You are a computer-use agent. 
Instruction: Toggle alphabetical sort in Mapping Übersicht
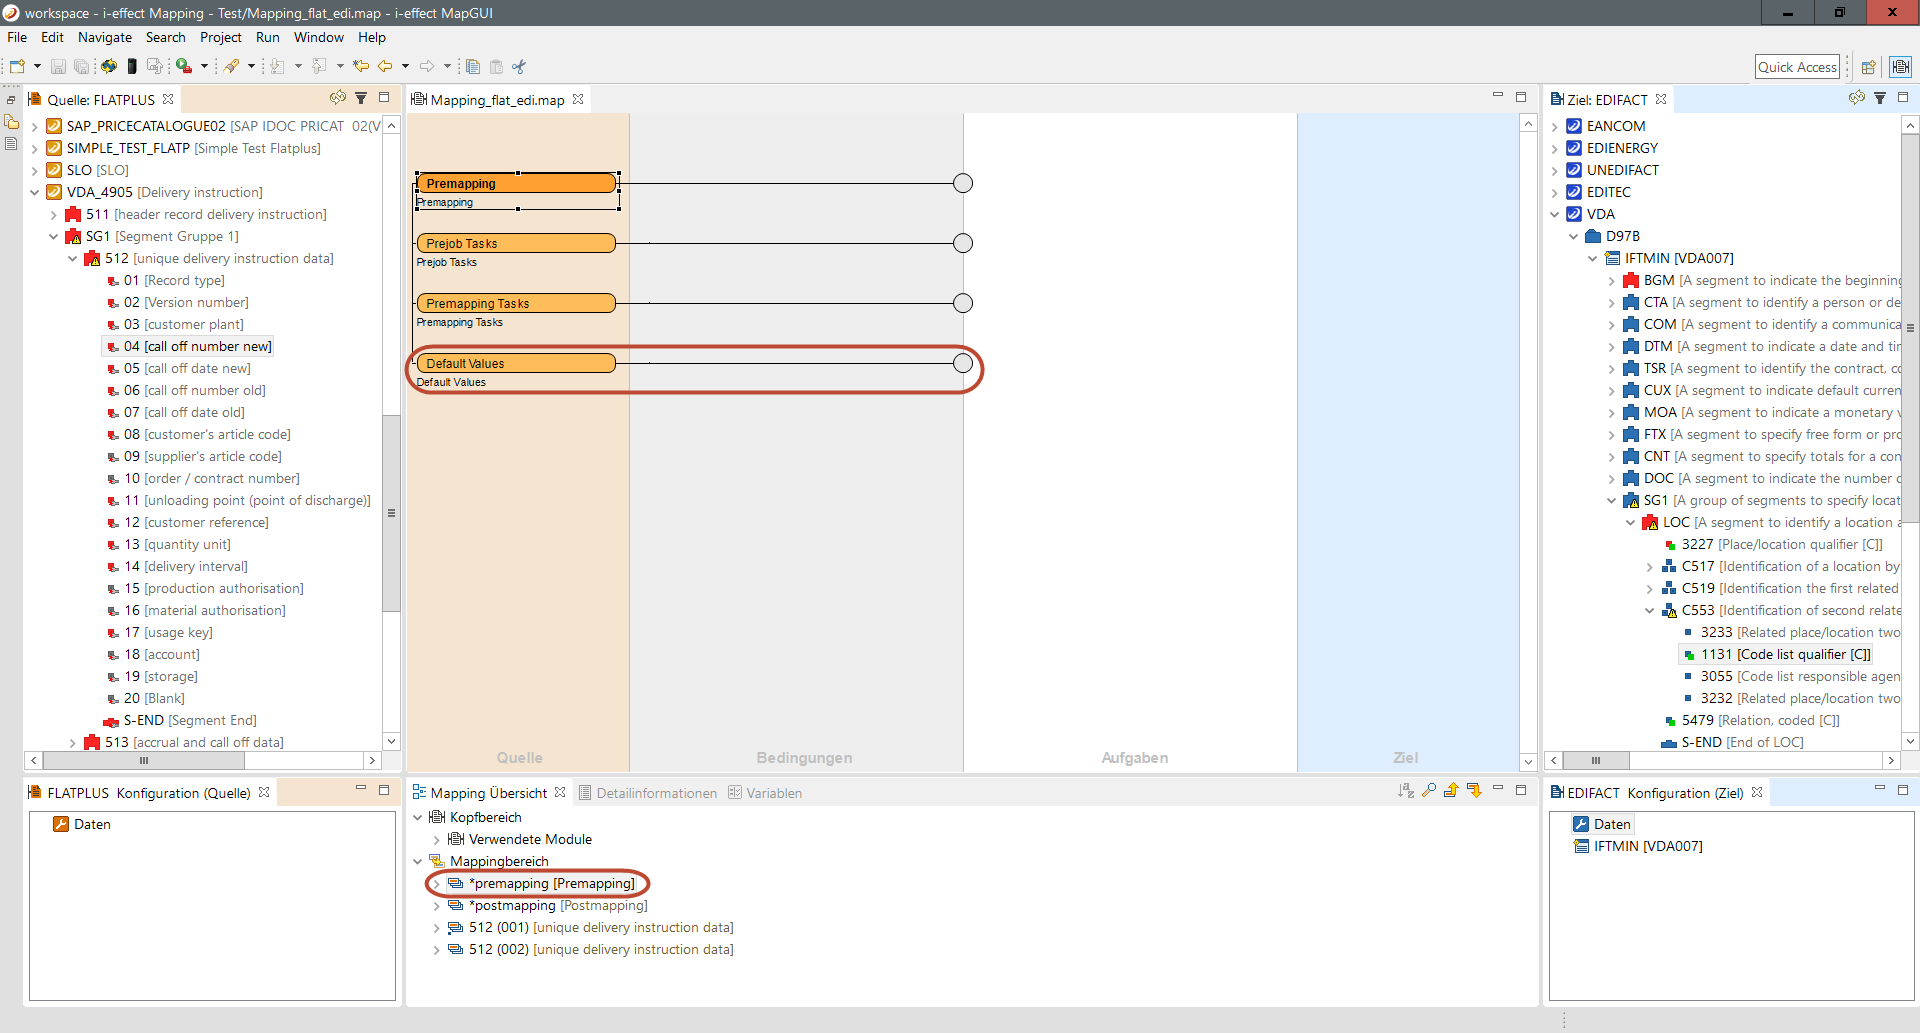[1406, 791]
